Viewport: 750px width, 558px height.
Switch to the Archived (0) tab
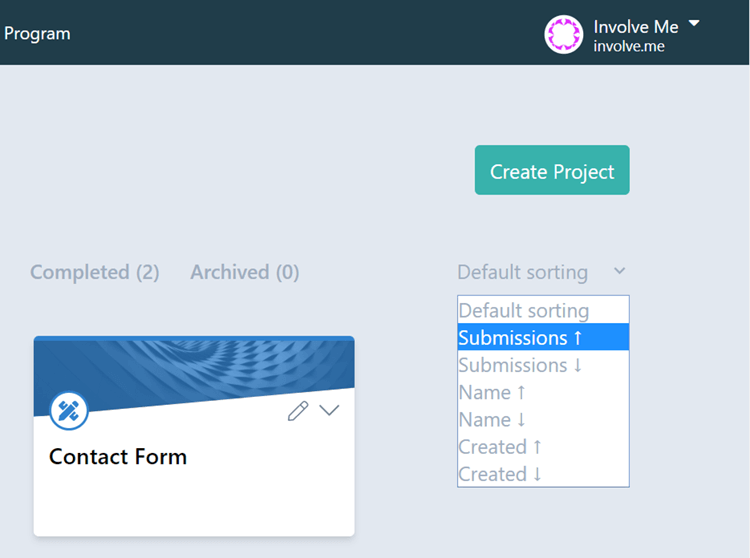245,272
